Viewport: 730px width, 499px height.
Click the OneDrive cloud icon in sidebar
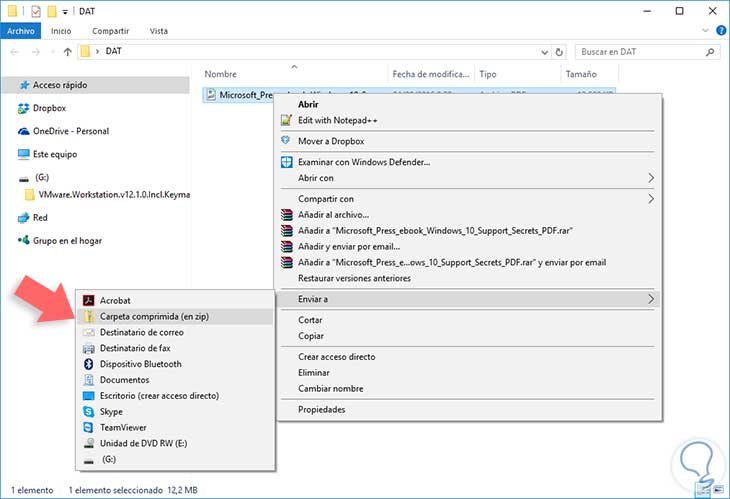pyautogui.click(x=24, y=131)
